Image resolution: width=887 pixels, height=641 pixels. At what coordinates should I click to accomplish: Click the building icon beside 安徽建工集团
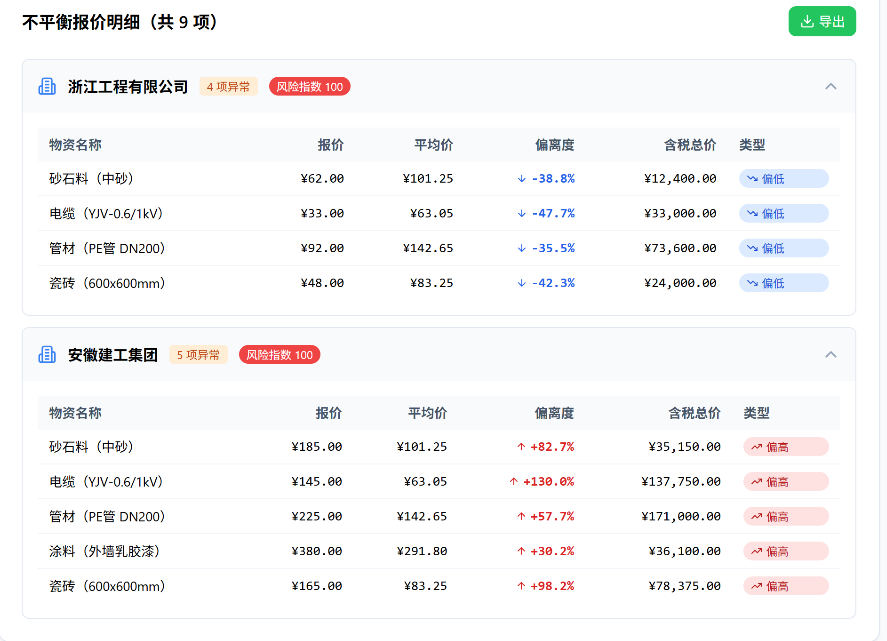[47, 355]
